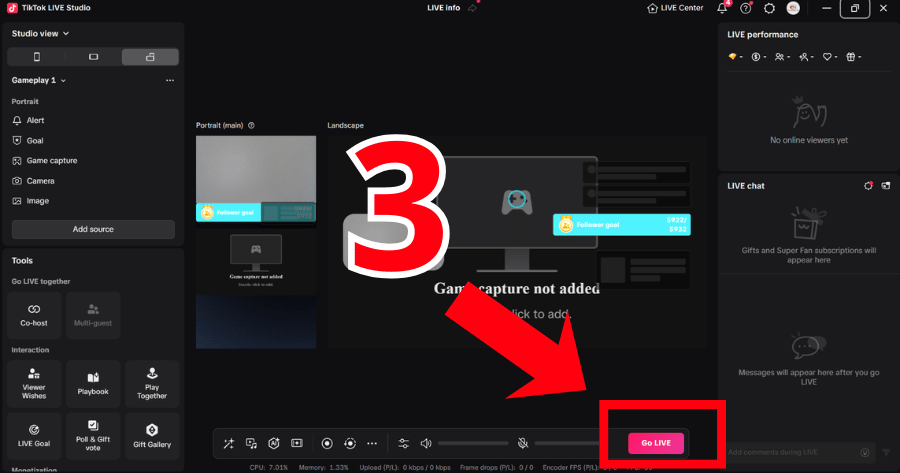The height and width of the screenshot is (473, 900).
Task: Click the Follower goal widget in portrait preview
Action: [x=256, y=212]
